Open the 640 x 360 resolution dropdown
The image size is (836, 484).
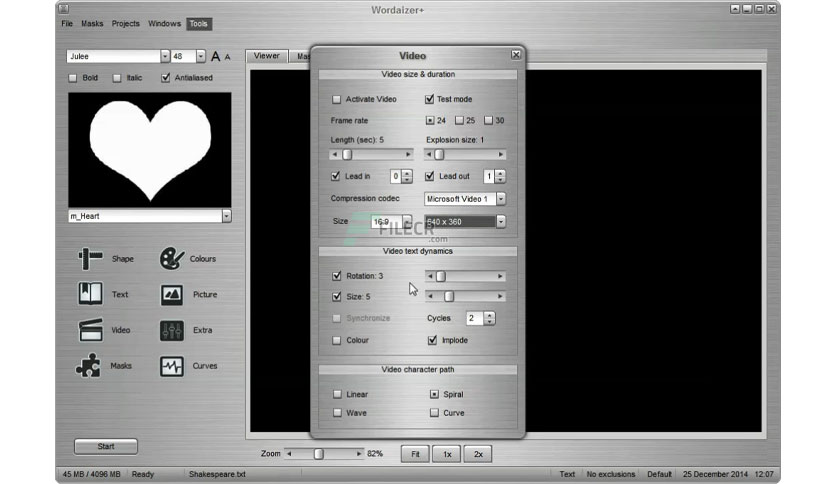pyautogui.click(x=501, y=221)
